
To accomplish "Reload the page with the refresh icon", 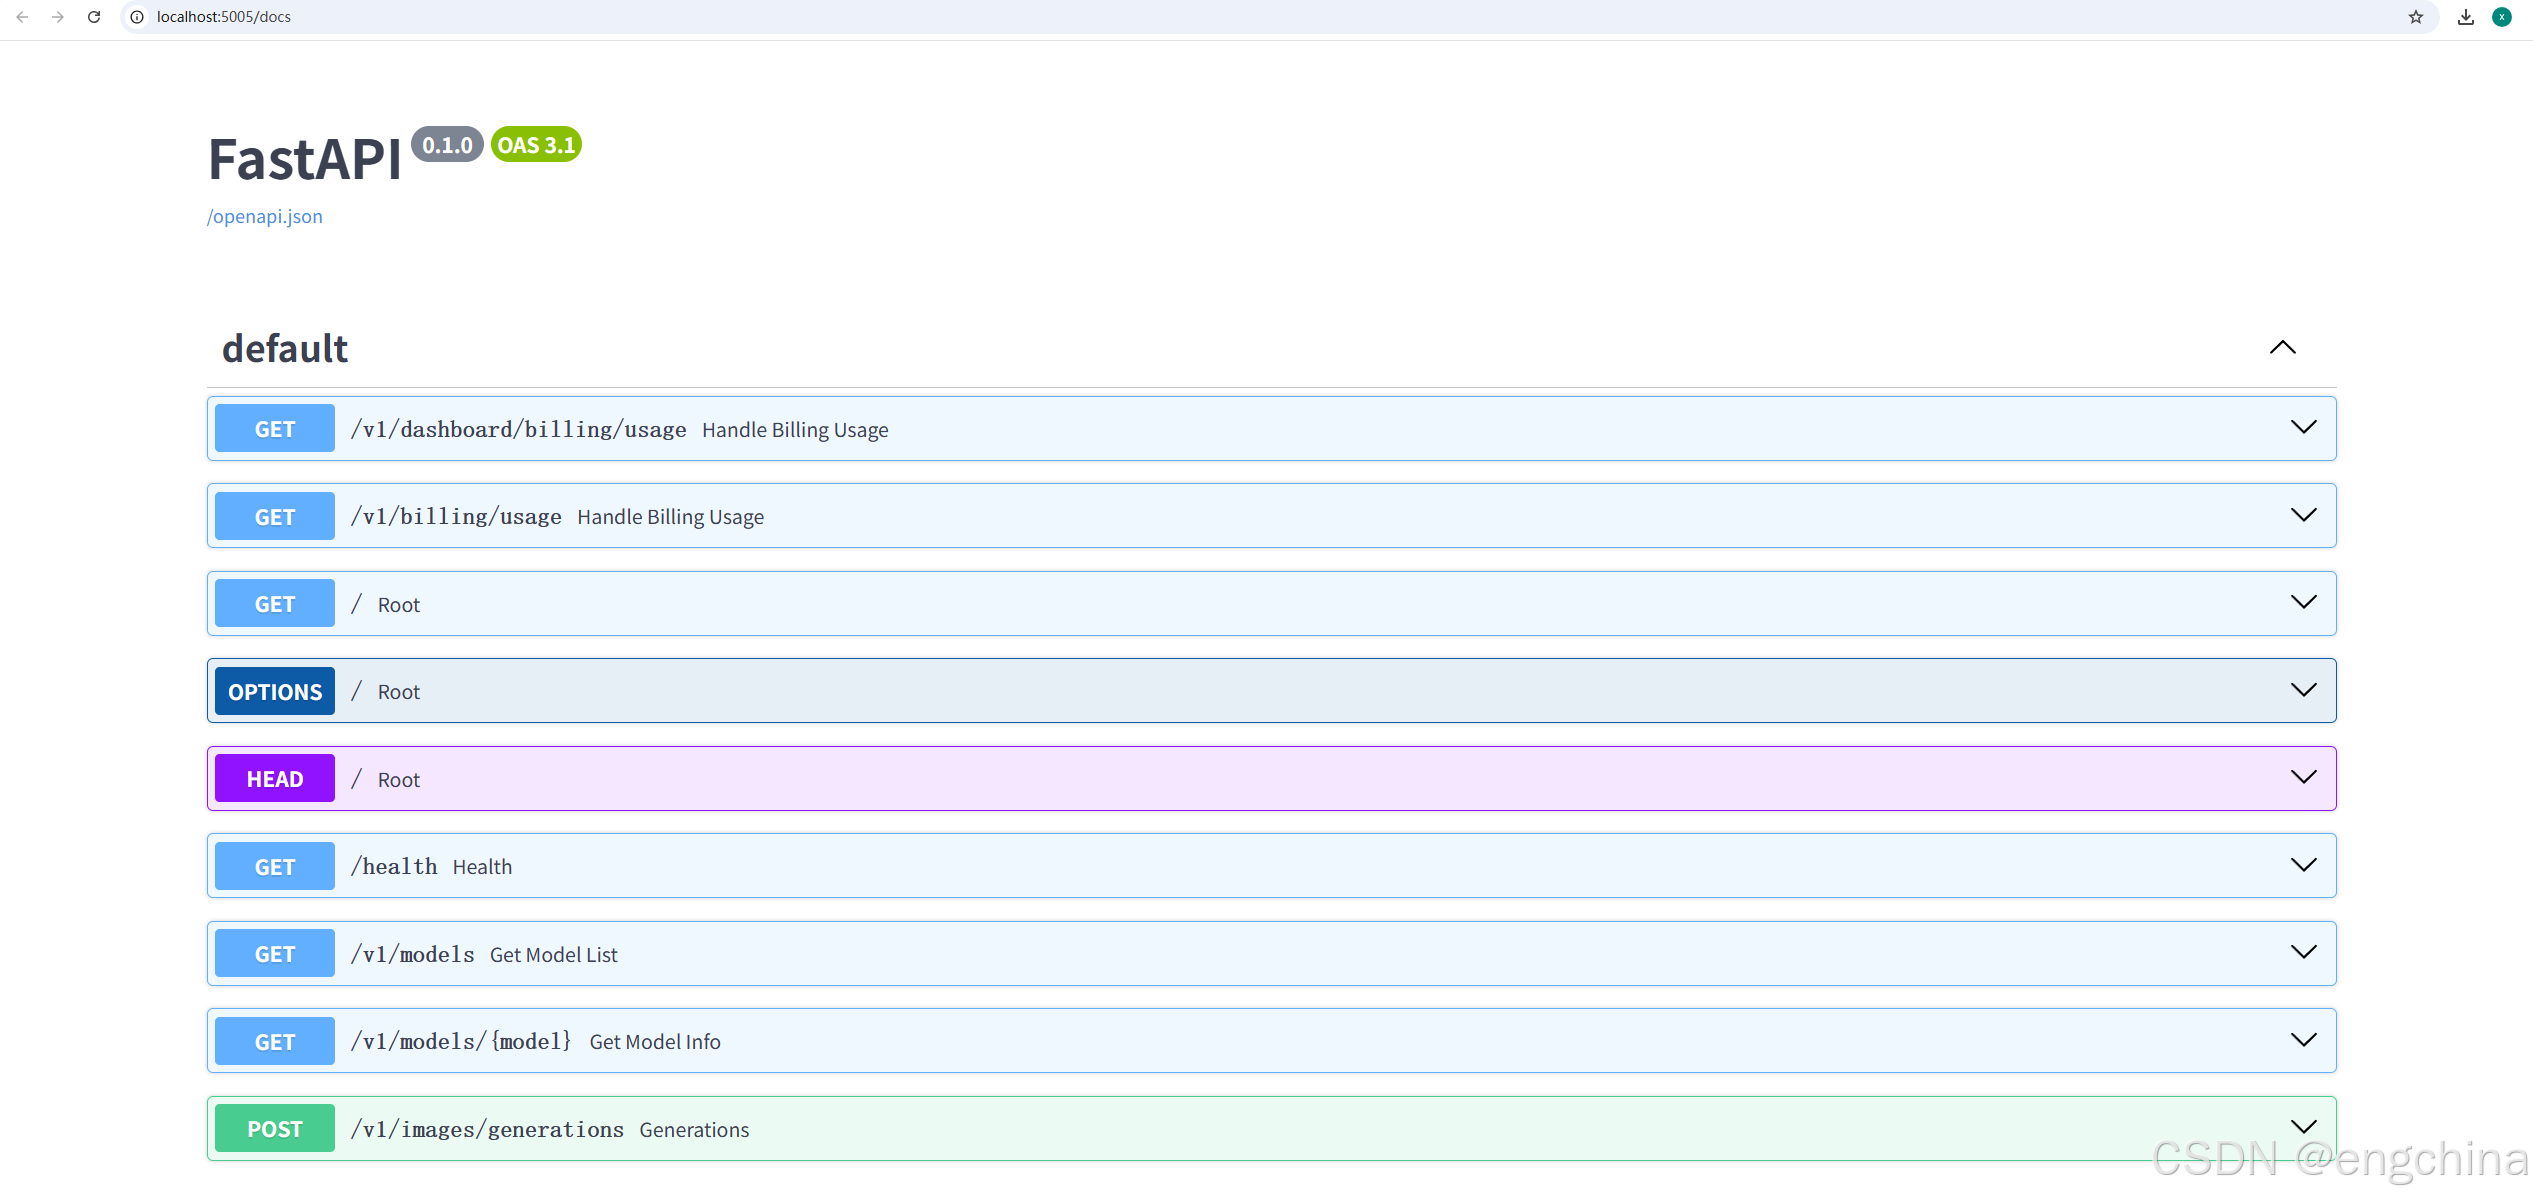I will coord(94,17).
